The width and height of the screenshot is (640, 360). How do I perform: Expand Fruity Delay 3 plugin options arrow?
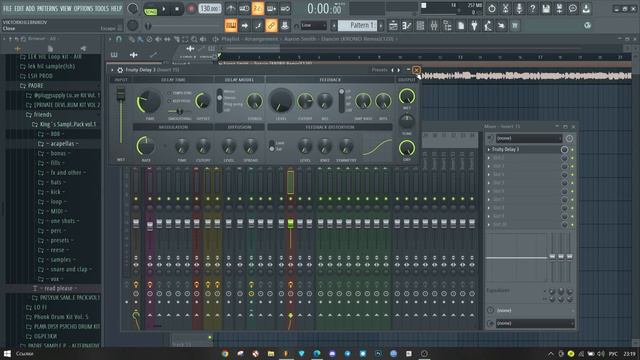coord(112,70)
